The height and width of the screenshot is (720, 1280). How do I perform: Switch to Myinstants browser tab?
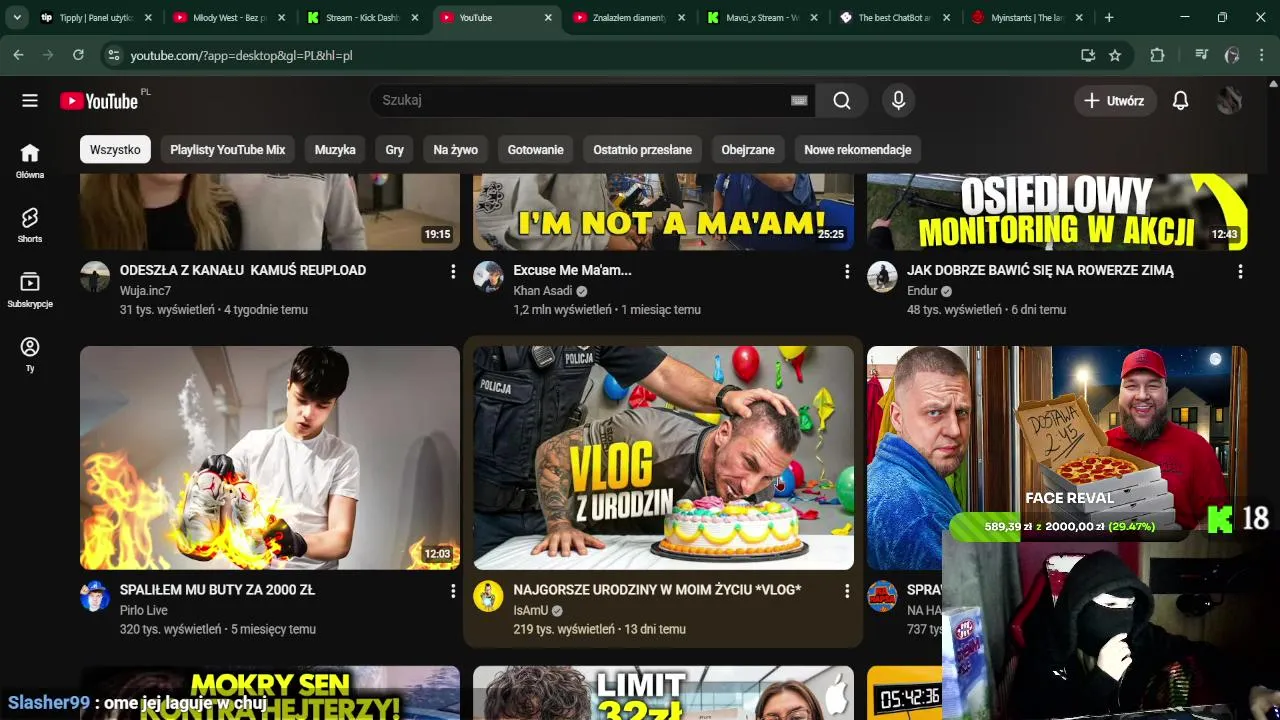tap(1026, 17)
